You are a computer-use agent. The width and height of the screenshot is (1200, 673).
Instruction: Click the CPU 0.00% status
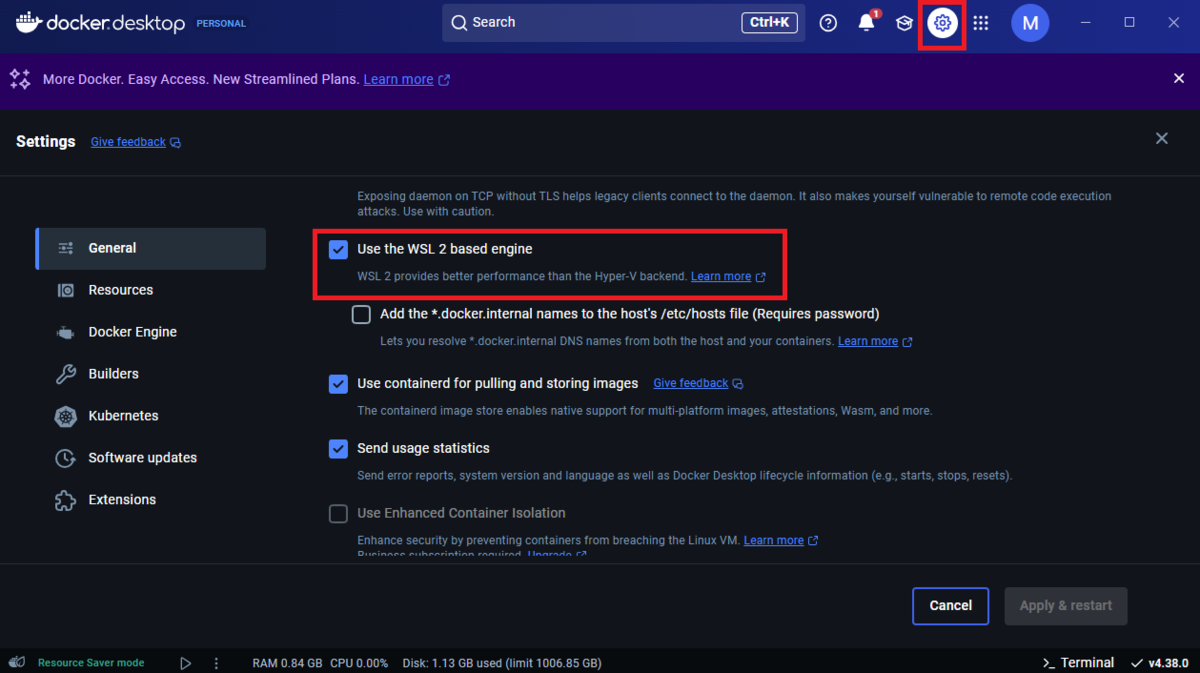click(358, 663)
